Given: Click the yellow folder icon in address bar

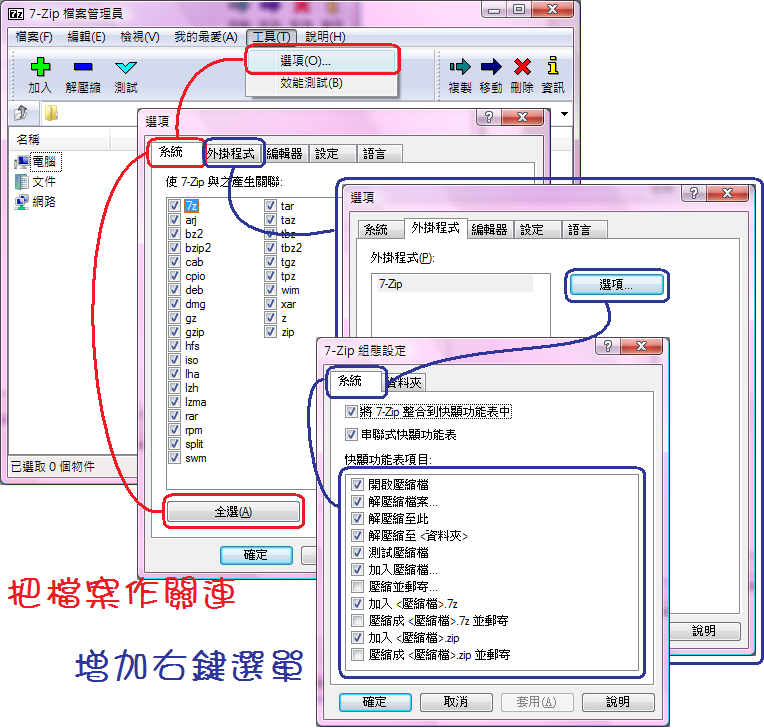Looking at the screenshot, I should (51, 113).
